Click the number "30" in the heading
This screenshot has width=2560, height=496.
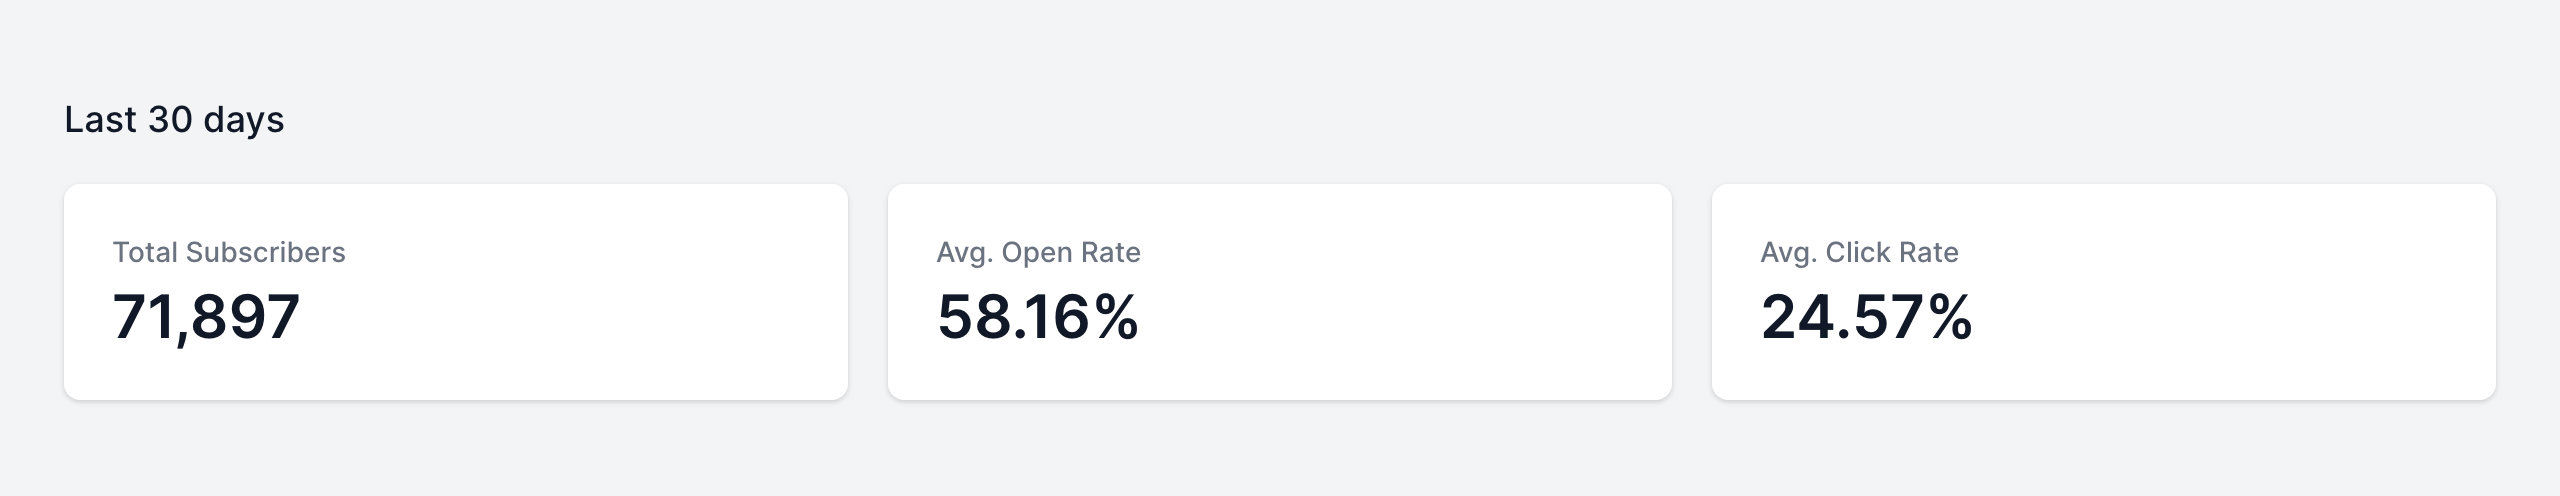click(x=170, y=120)
